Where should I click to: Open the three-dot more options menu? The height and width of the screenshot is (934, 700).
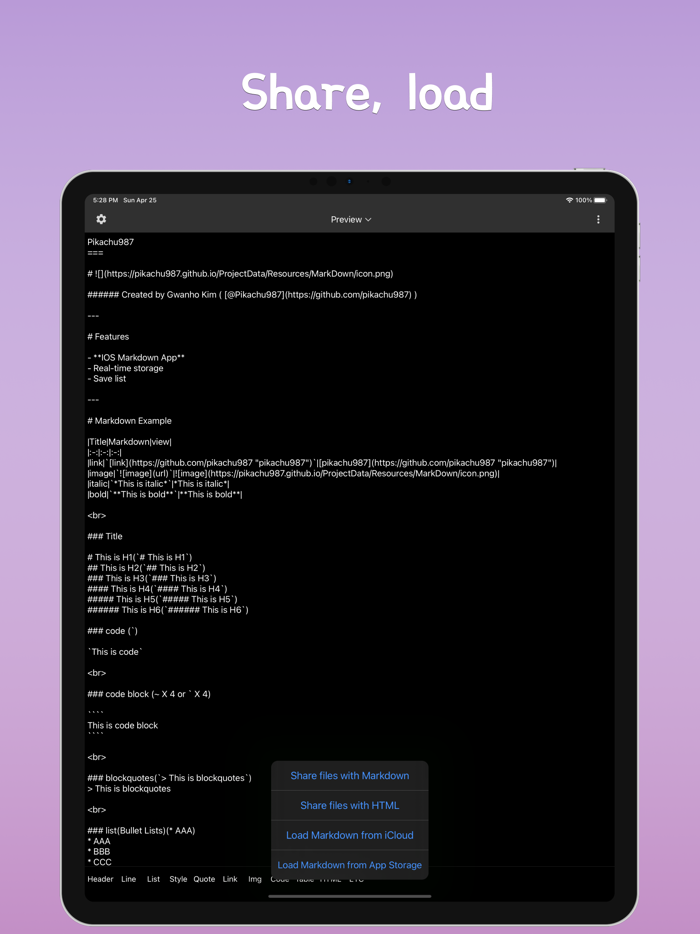[598, 220]
